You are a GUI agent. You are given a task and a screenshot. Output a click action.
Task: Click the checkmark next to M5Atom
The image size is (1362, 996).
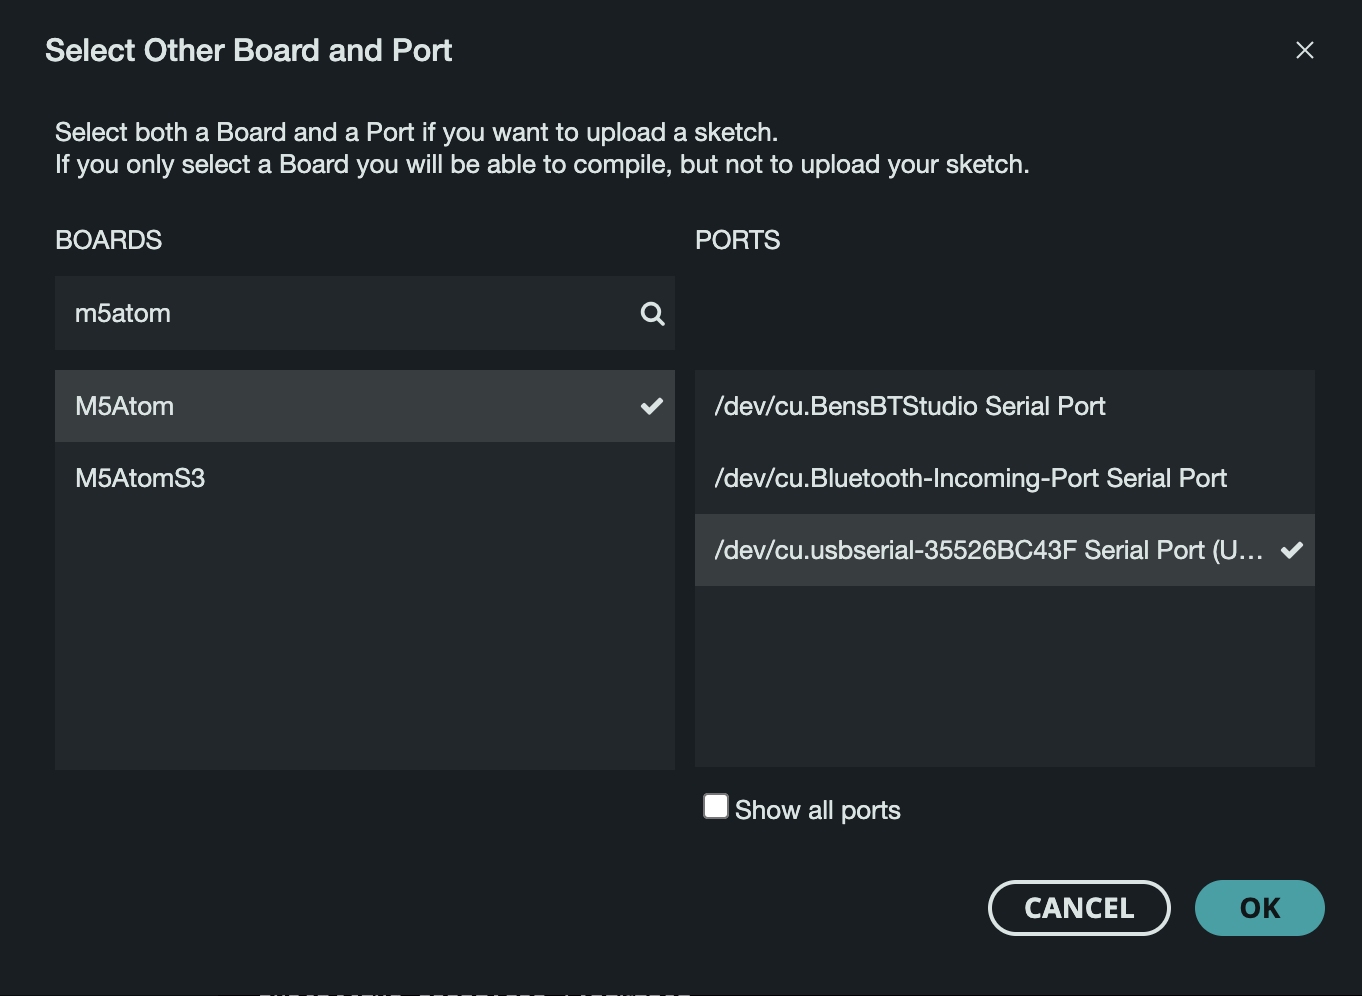coord(652,406)
